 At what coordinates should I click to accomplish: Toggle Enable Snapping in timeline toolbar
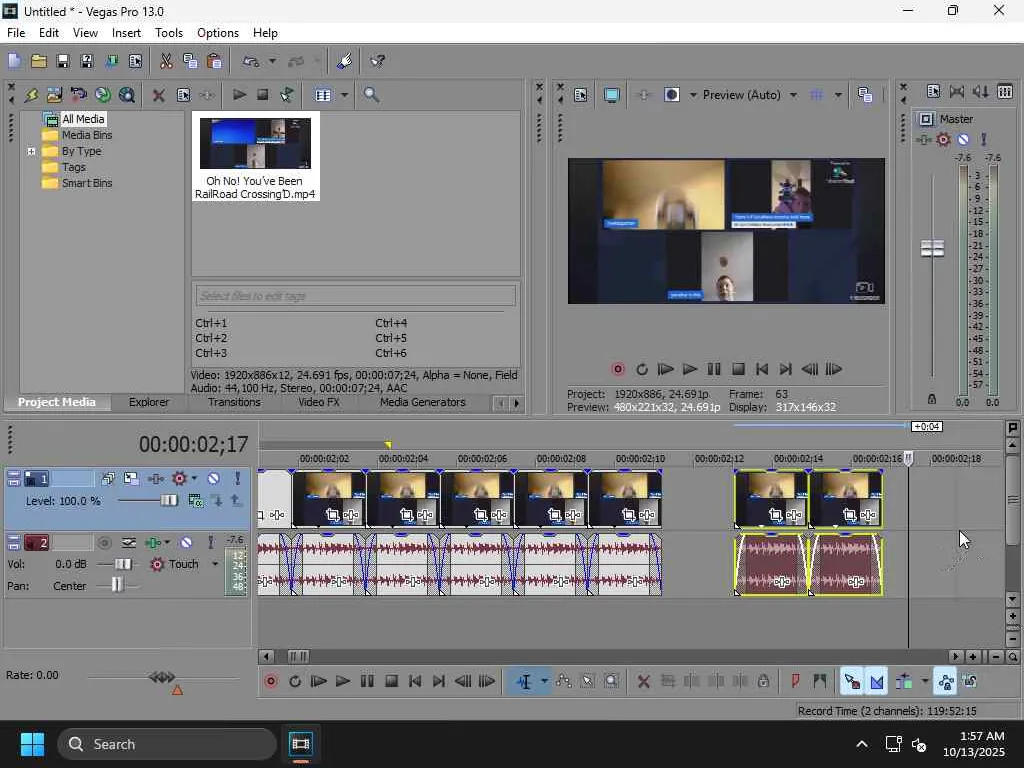[x=852, y=682]
